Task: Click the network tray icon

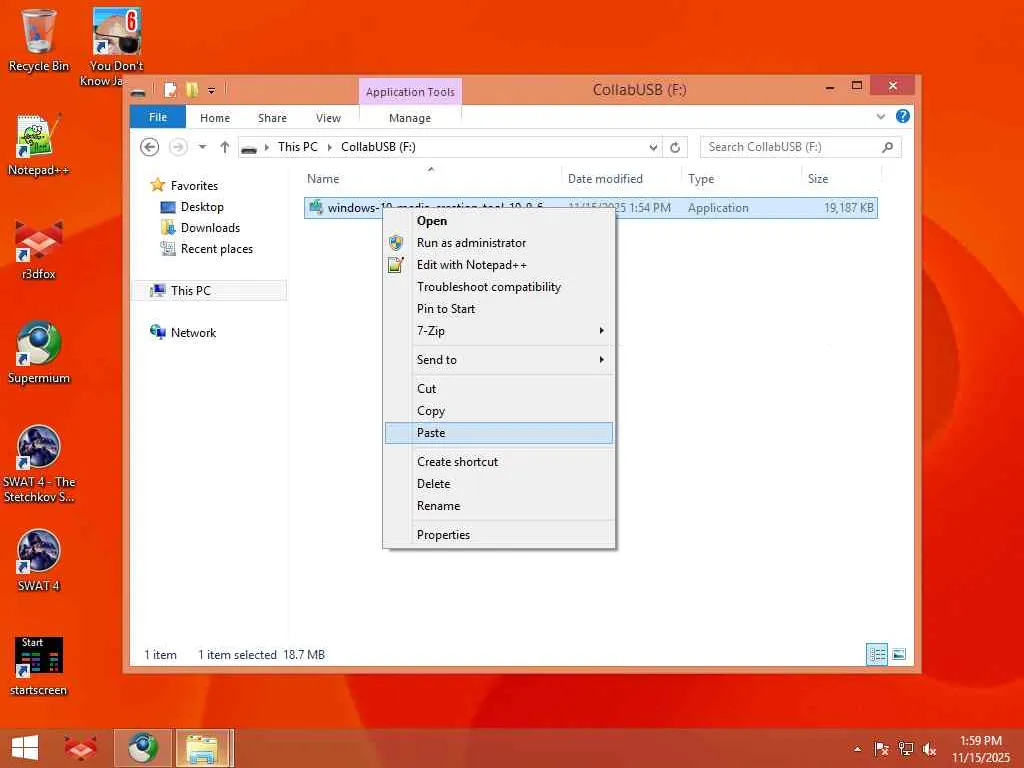Action: pos(905,749)
